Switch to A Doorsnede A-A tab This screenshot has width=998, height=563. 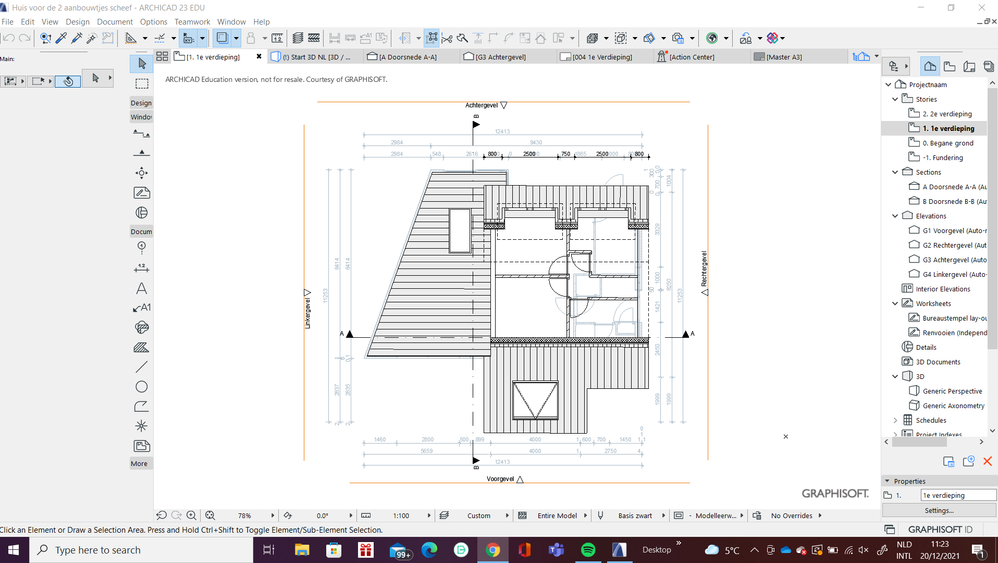[x=410, y=57]
